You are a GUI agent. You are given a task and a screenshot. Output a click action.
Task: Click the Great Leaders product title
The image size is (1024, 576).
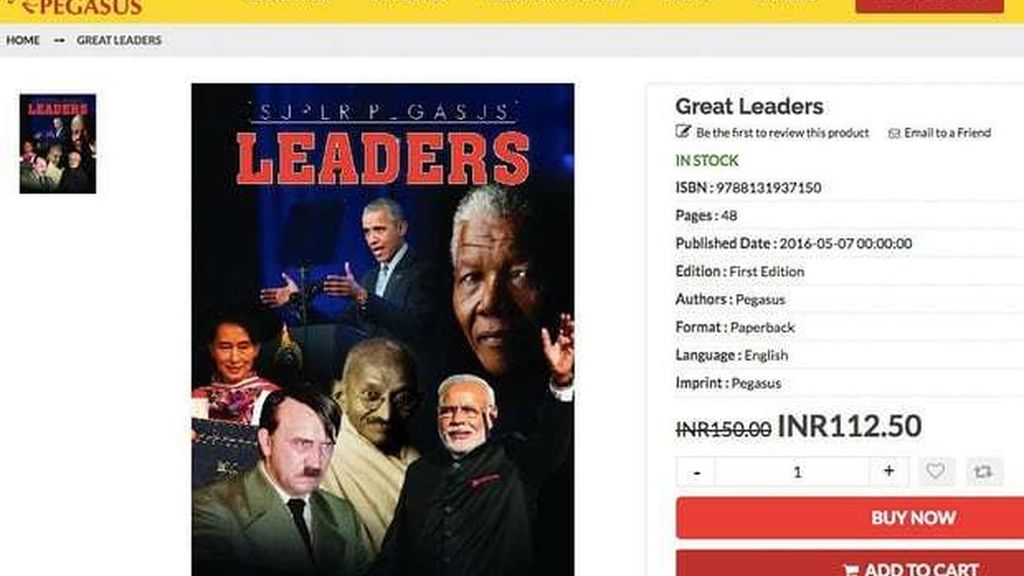(749, 106)
